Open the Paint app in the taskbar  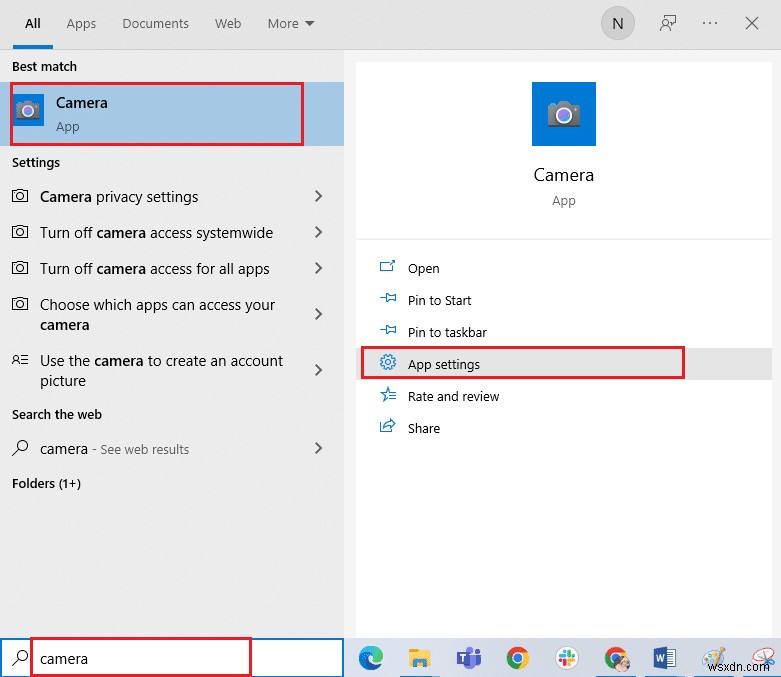tap(713, 658)
